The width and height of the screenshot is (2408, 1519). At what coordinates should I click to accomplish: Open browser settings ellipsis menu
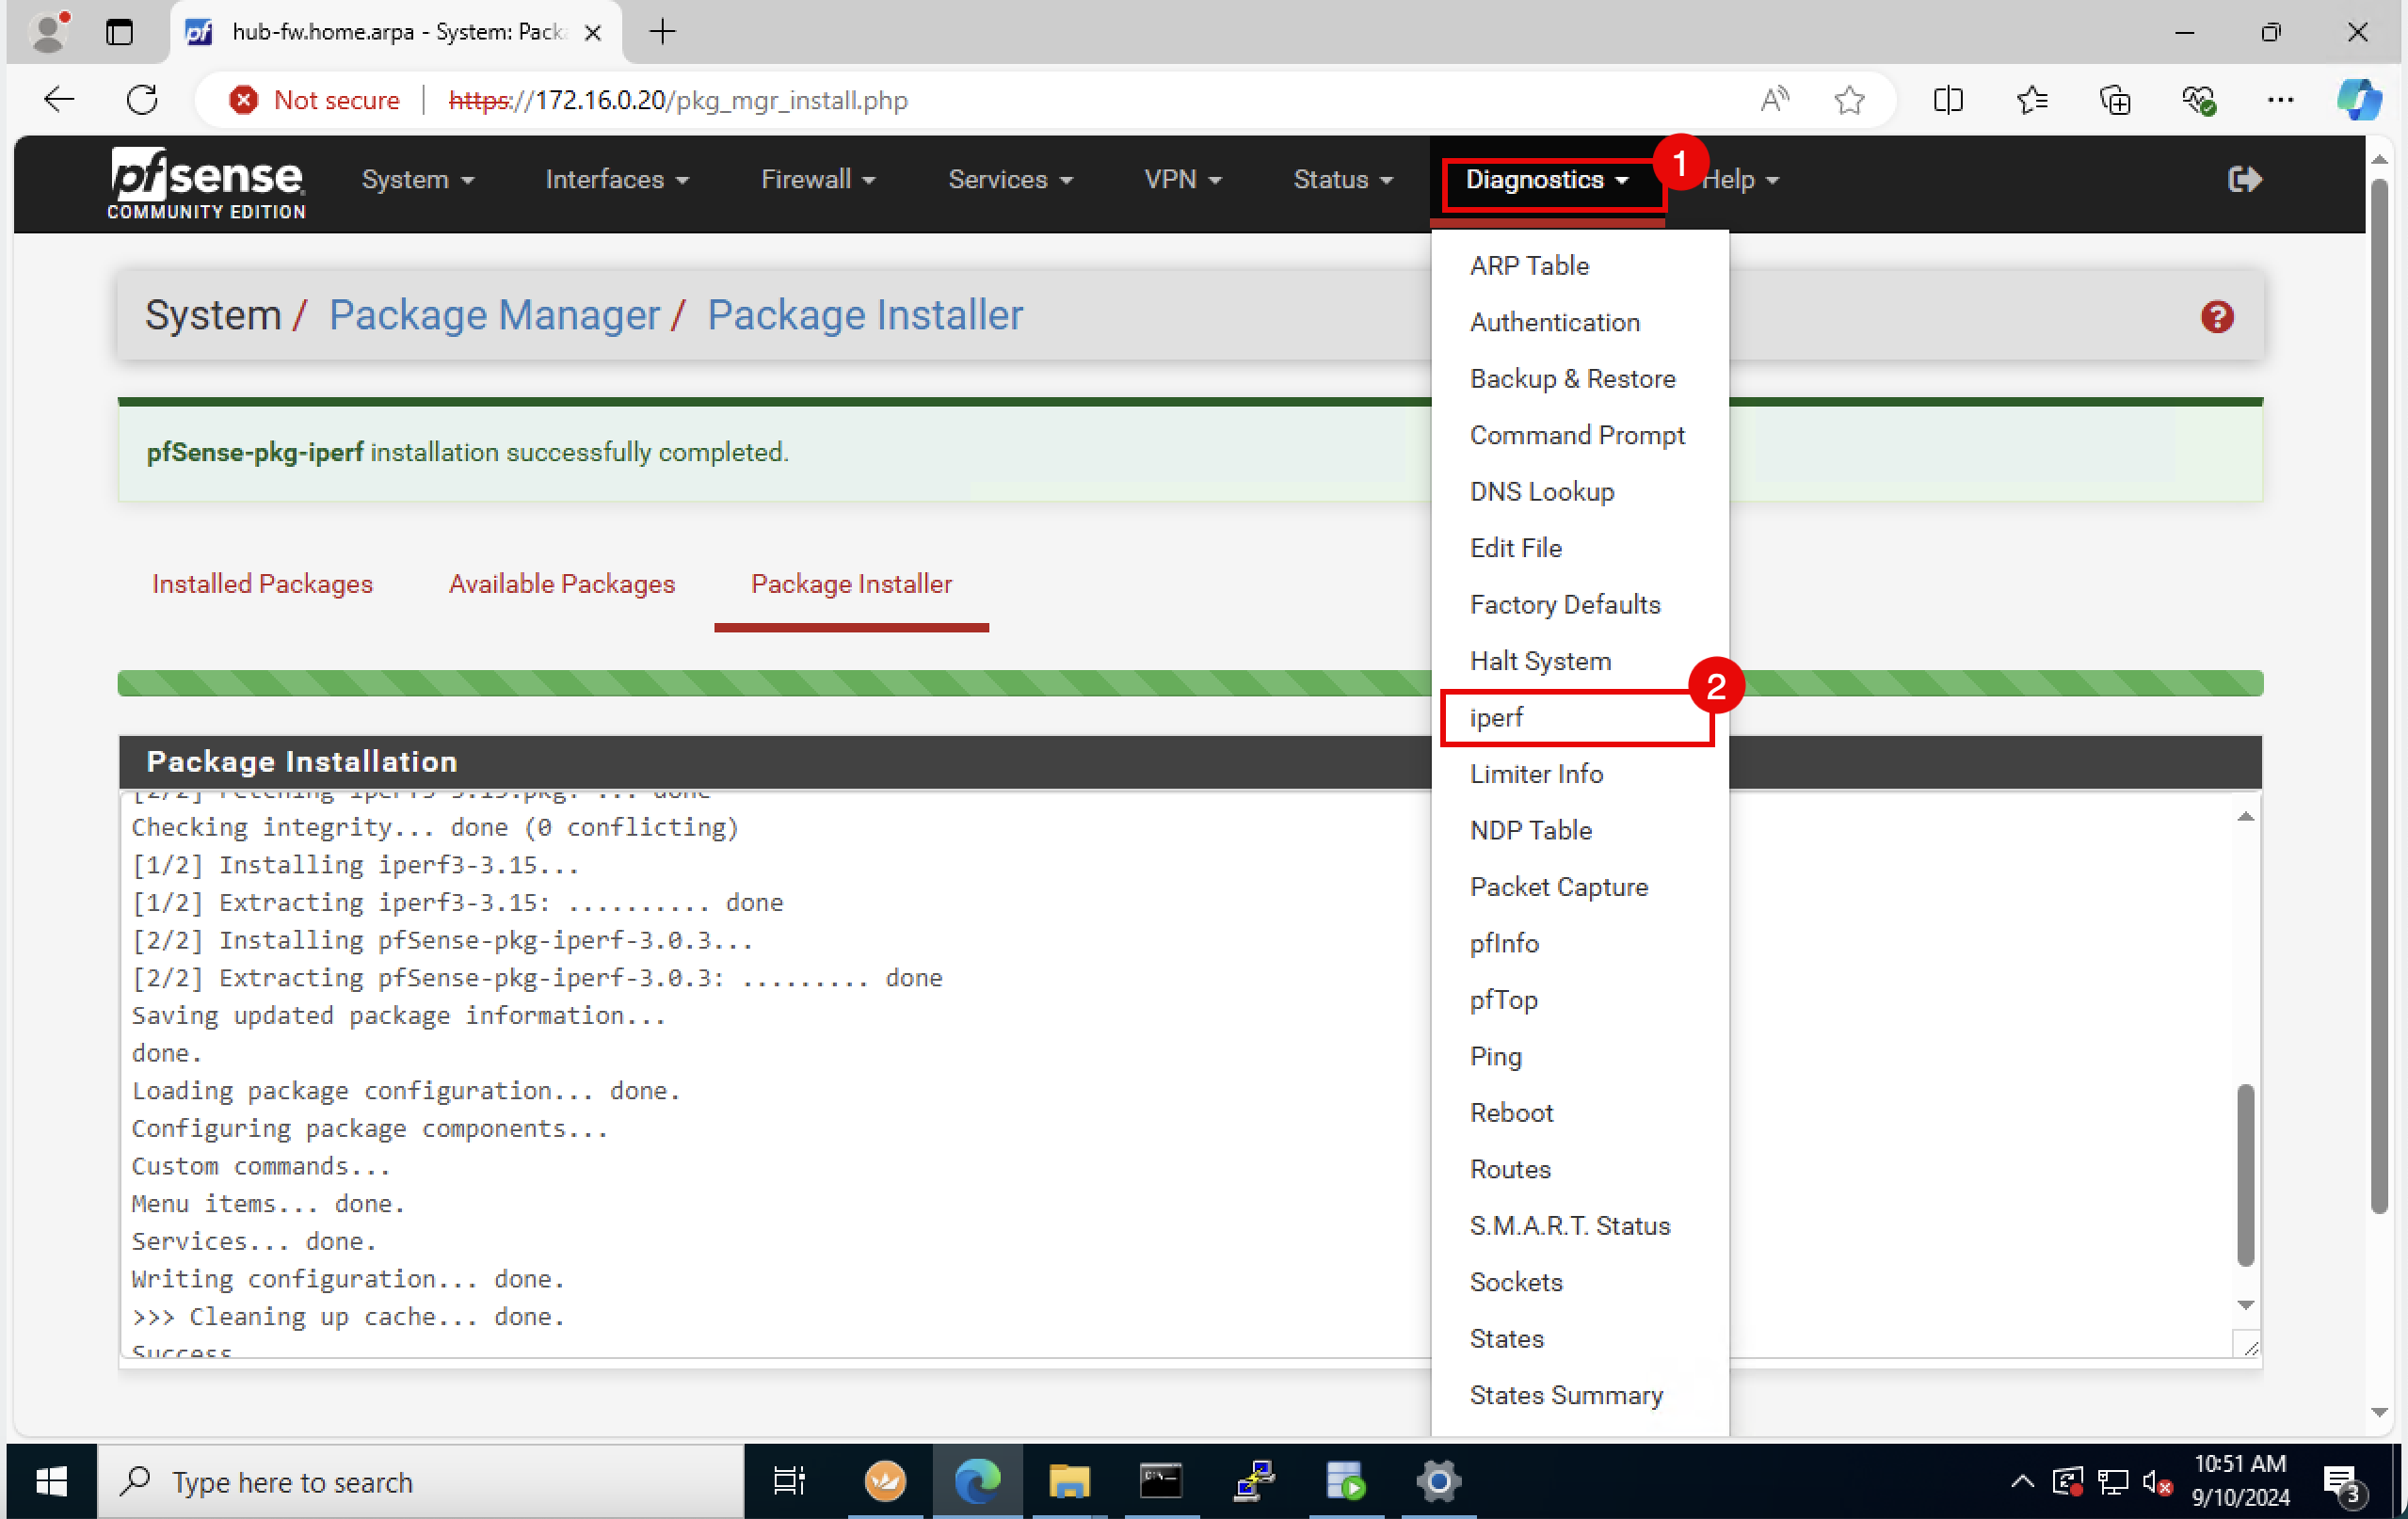click(2280, 100)
